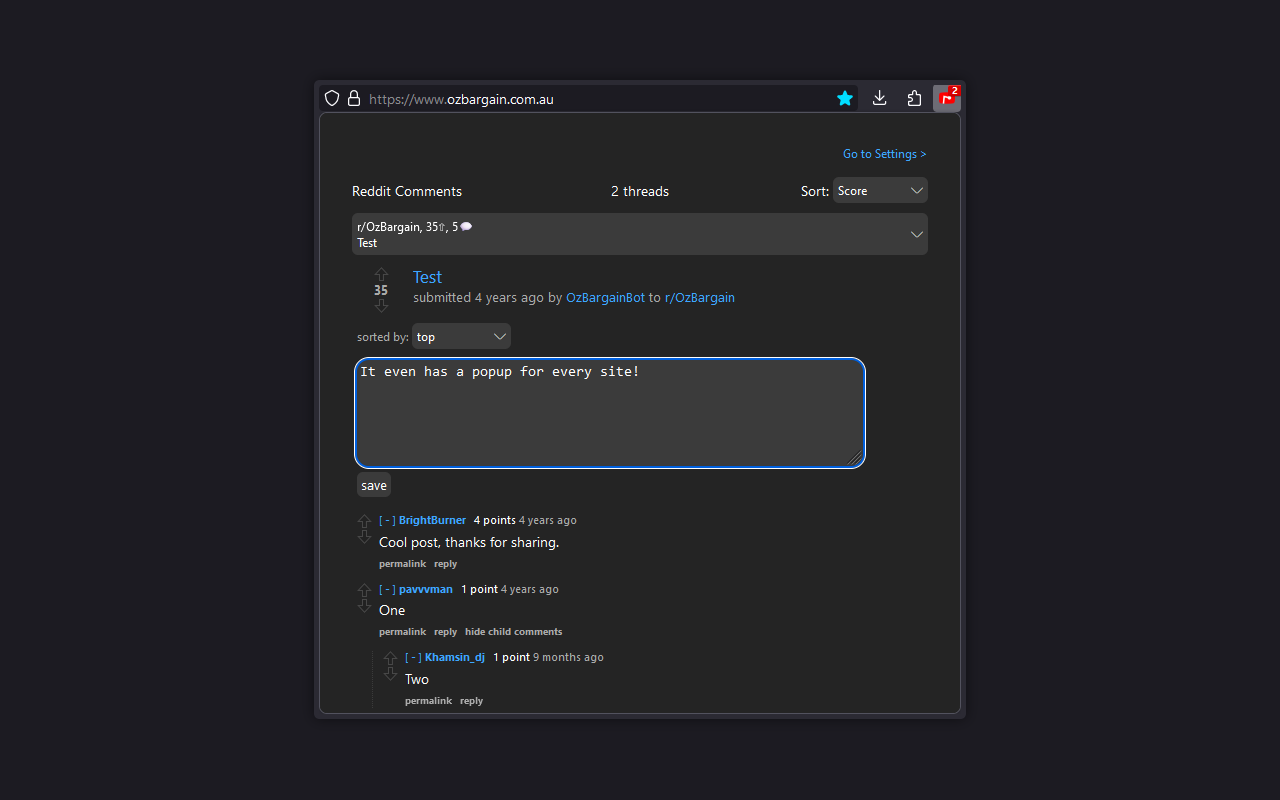The width and height of the screenshot is (1280, 800).
Task: Open BrightBurner's username link
Action: tap(432, 520)
